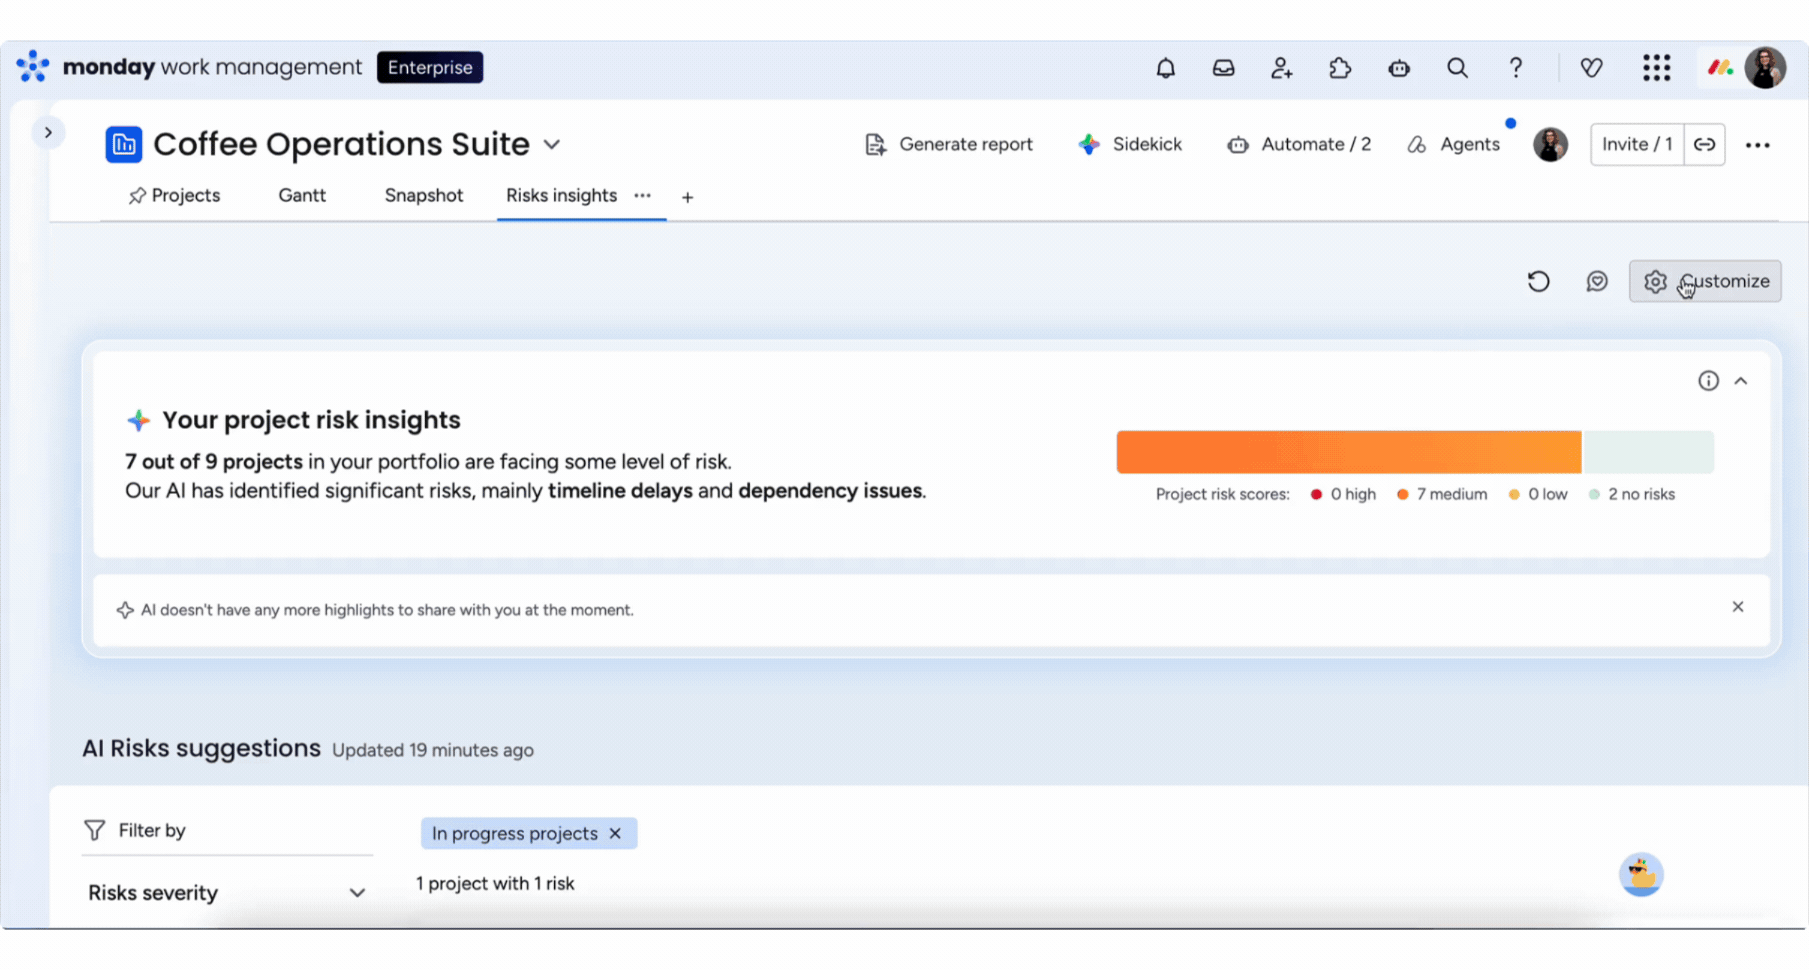Viewport: 1809px width, 970px height.
Task: Open the automation robot icon in top bar
Action: click(x=1399, y=68)
